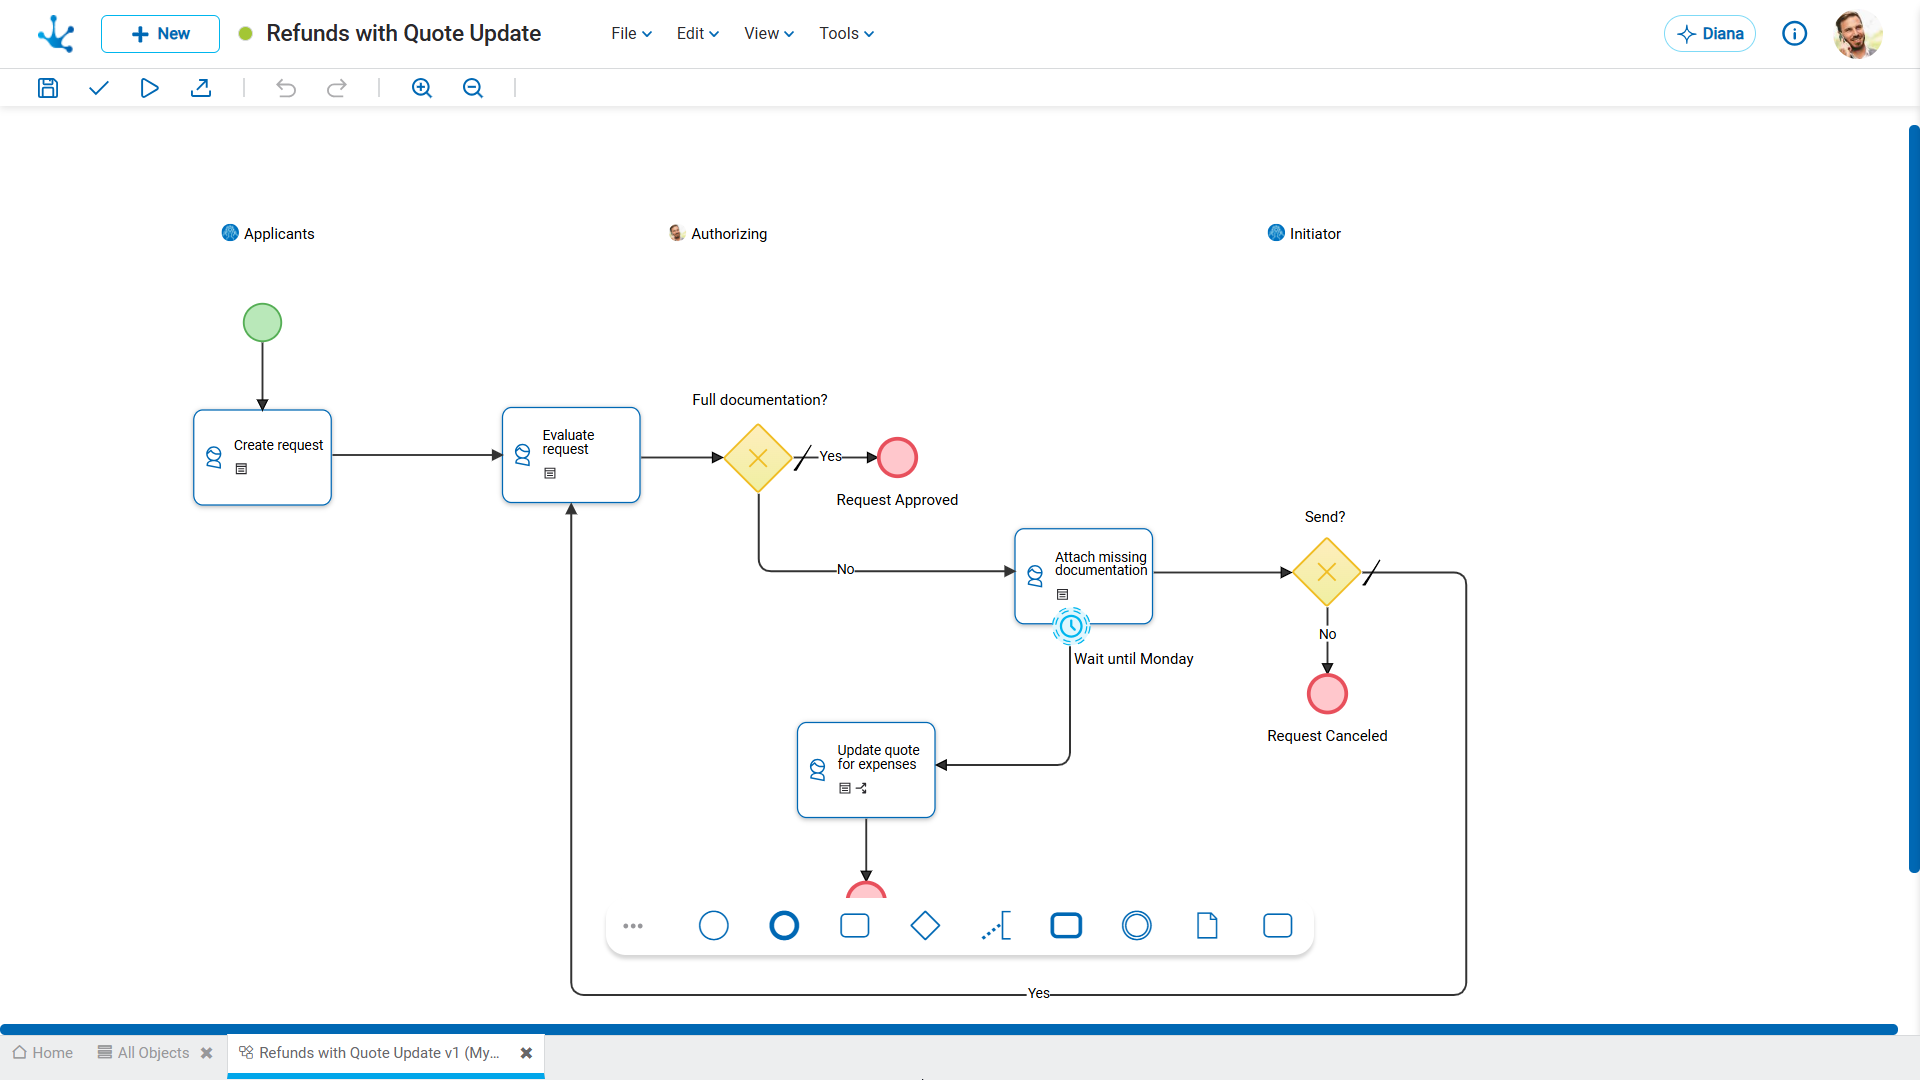Image resolution: width=1920 pixels, height=1080 pixels.
Task: Open the Tools menu dropdown
Action: 847,34
